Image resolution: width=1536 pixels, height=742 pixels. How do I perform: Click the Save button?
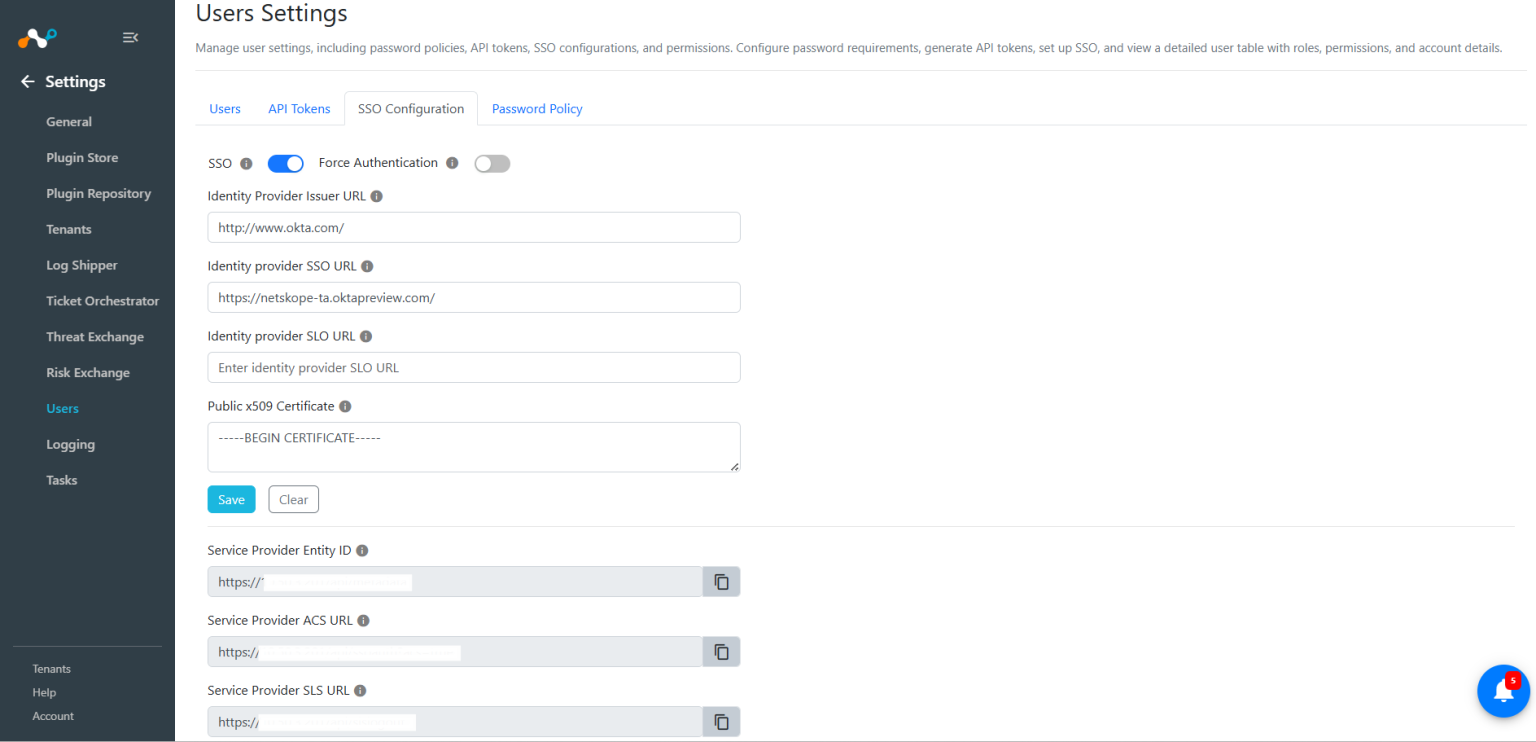[231, 499]
